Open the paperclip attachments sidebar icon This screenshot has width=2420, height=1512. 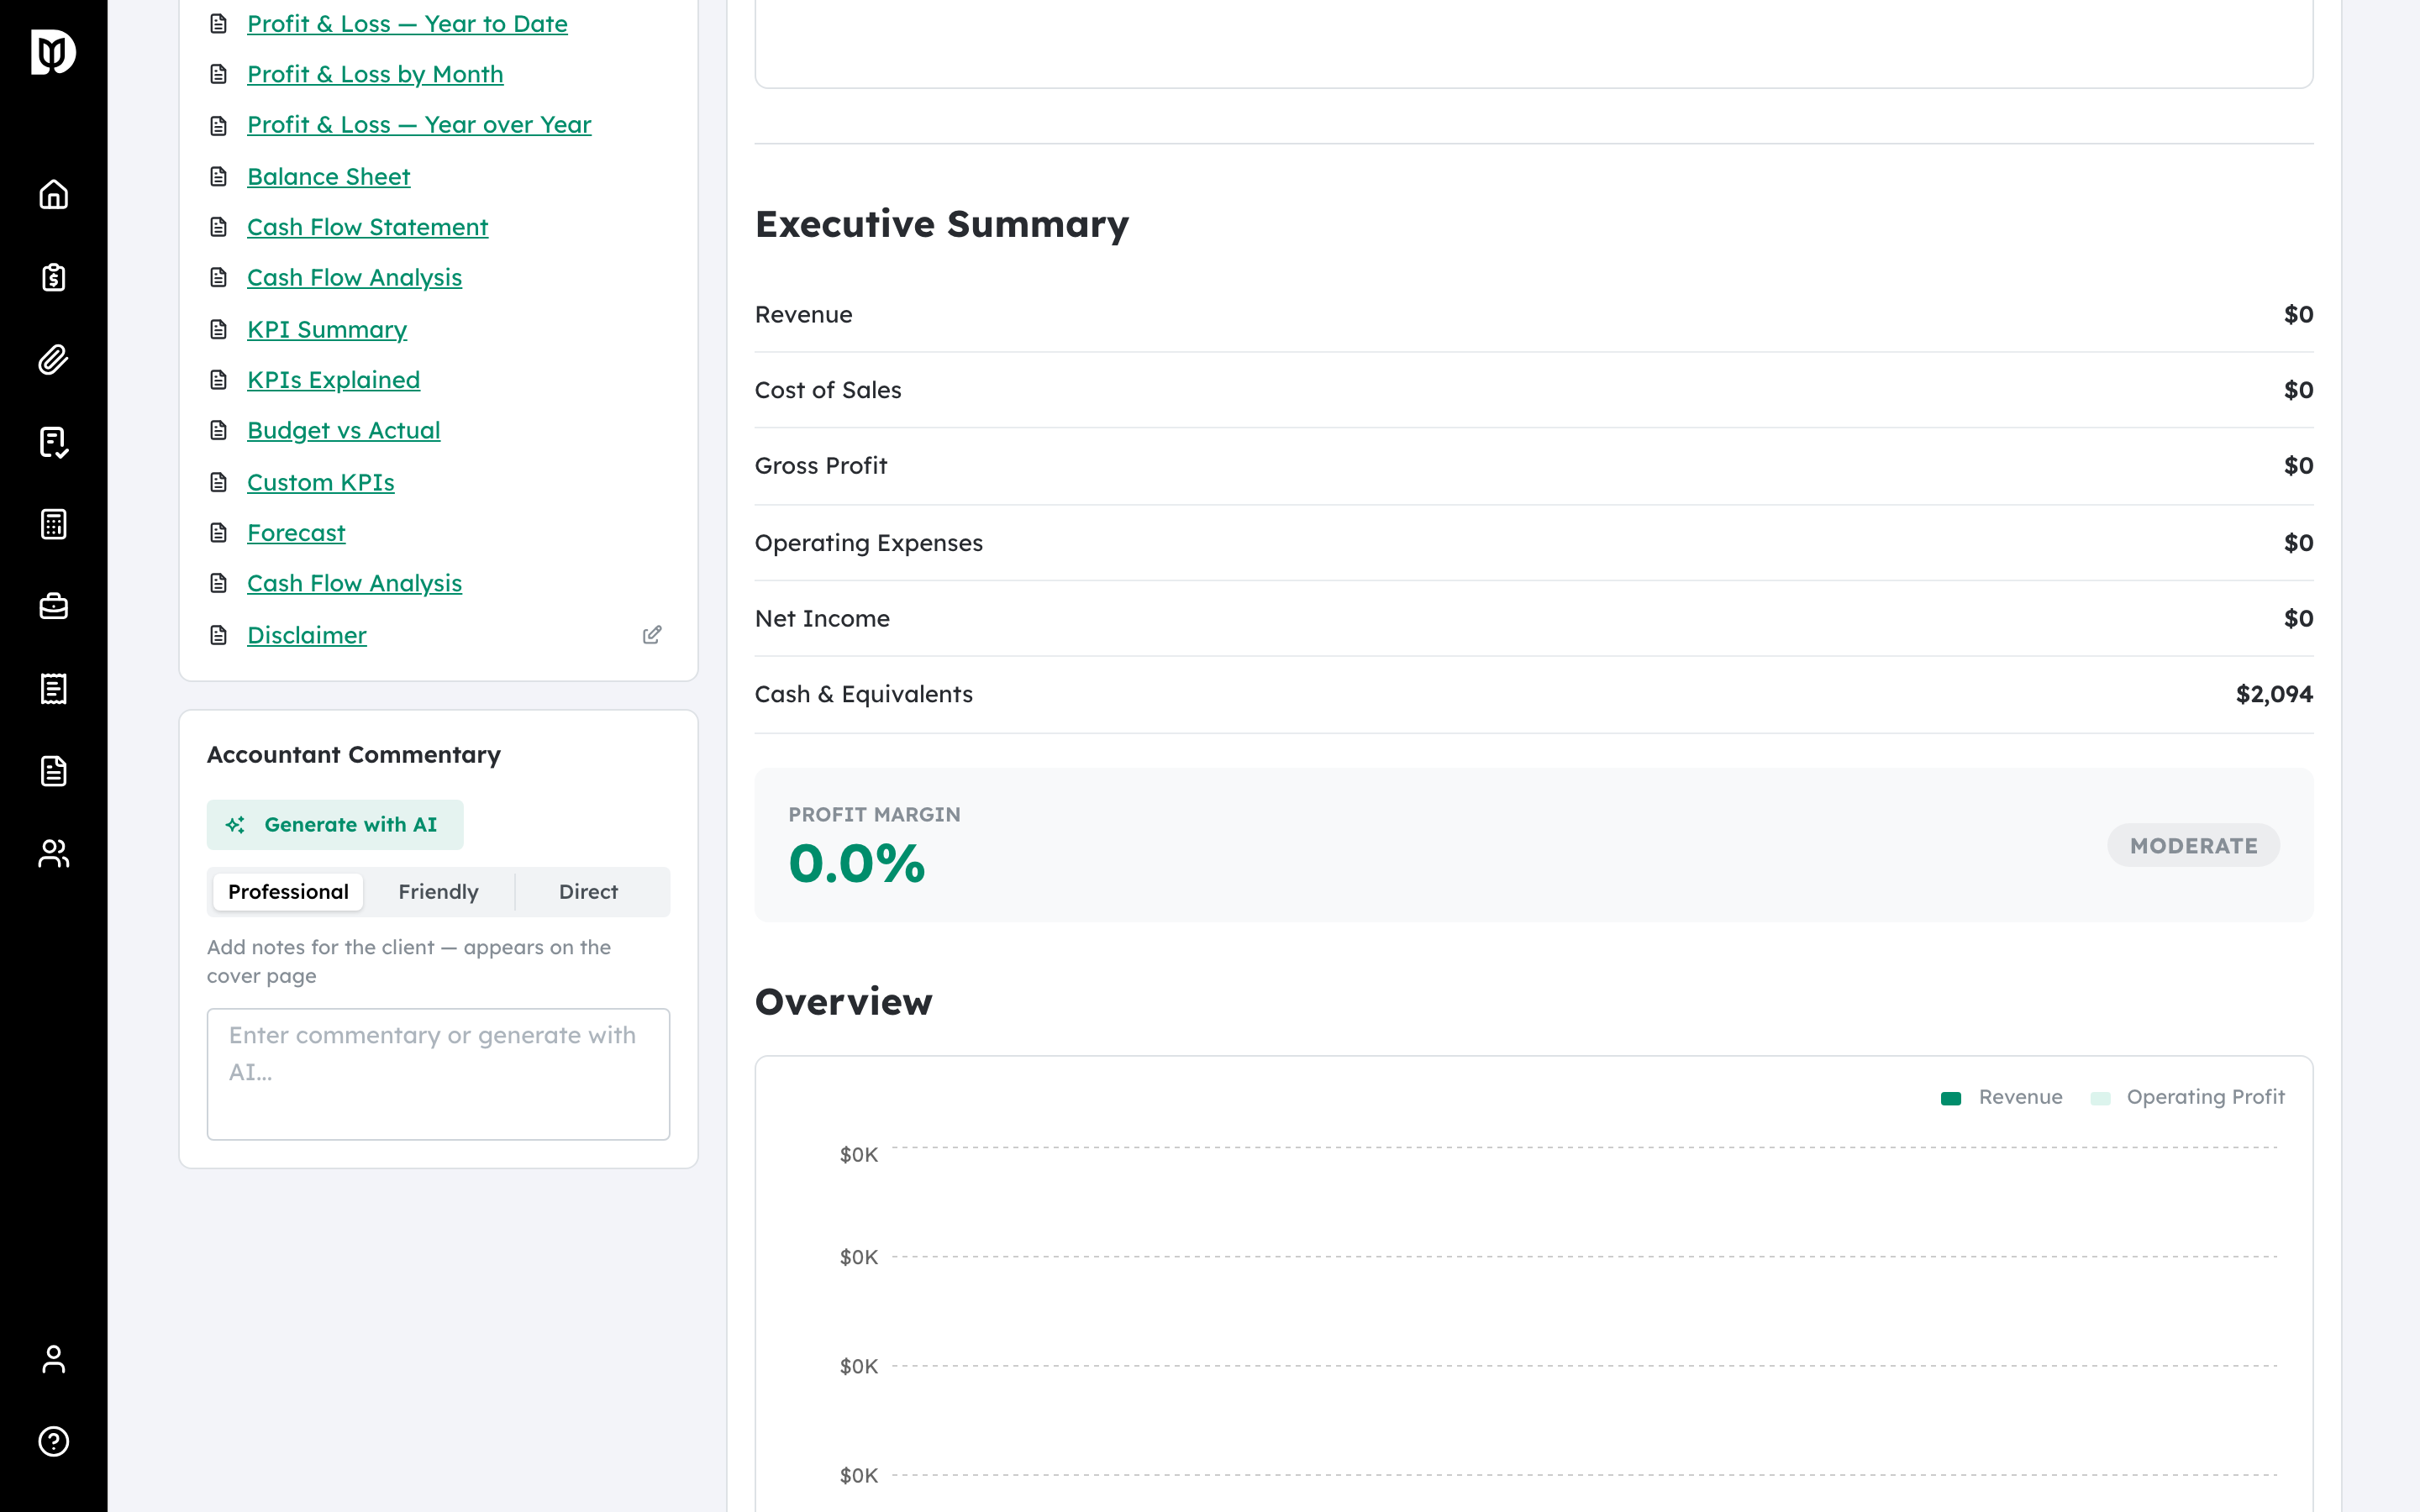(x=53, y=359)
